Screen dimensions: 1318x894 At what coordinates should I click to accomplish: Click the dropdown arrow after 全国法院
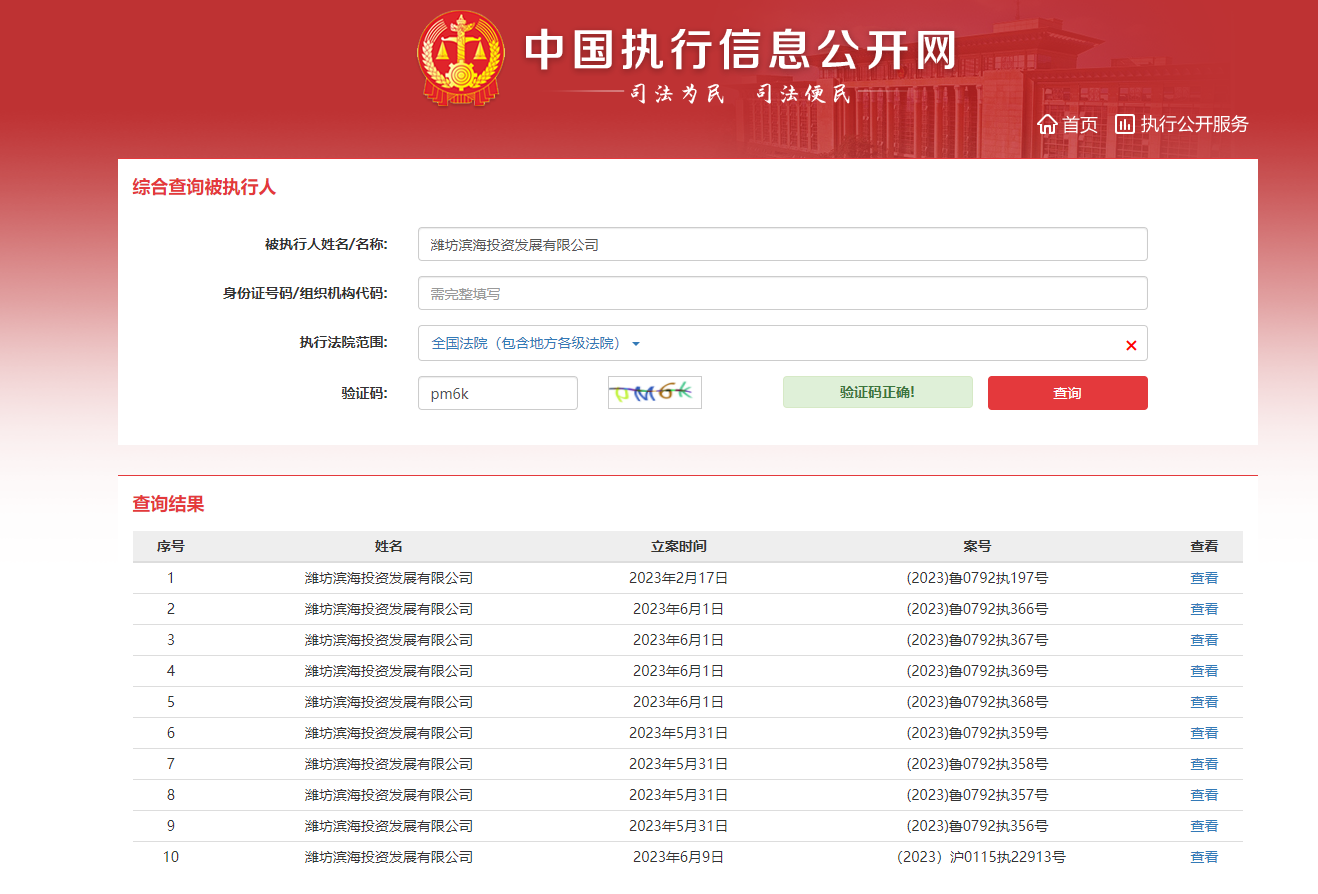point(636,344)
